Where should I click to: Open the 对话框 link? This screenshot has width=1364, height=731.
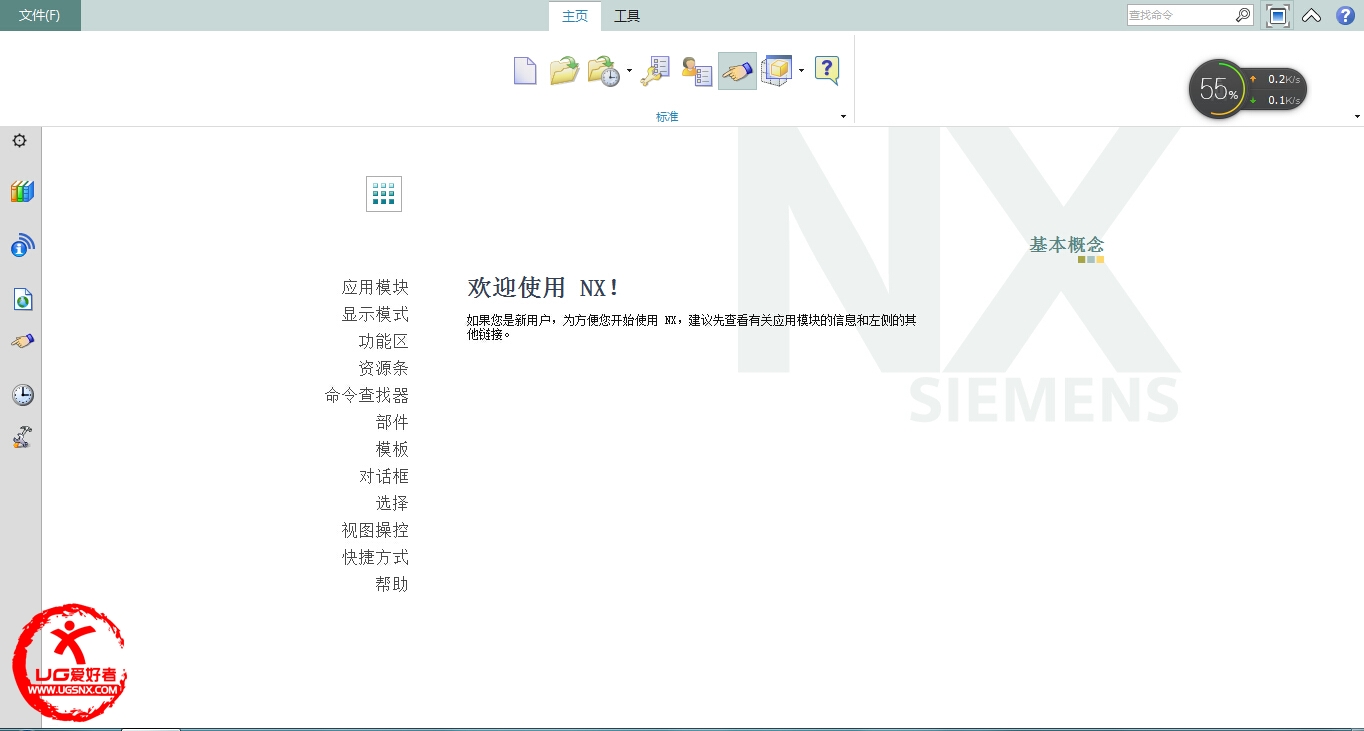pos(384,477)
